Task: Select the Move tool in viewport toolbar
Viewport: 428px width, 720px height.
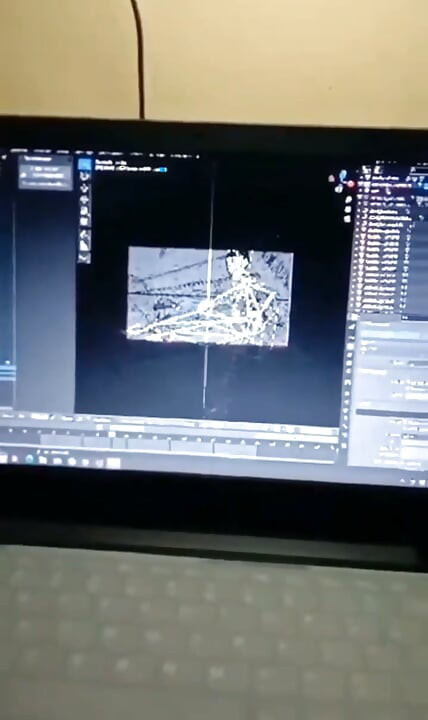Action: click(84, 188)
